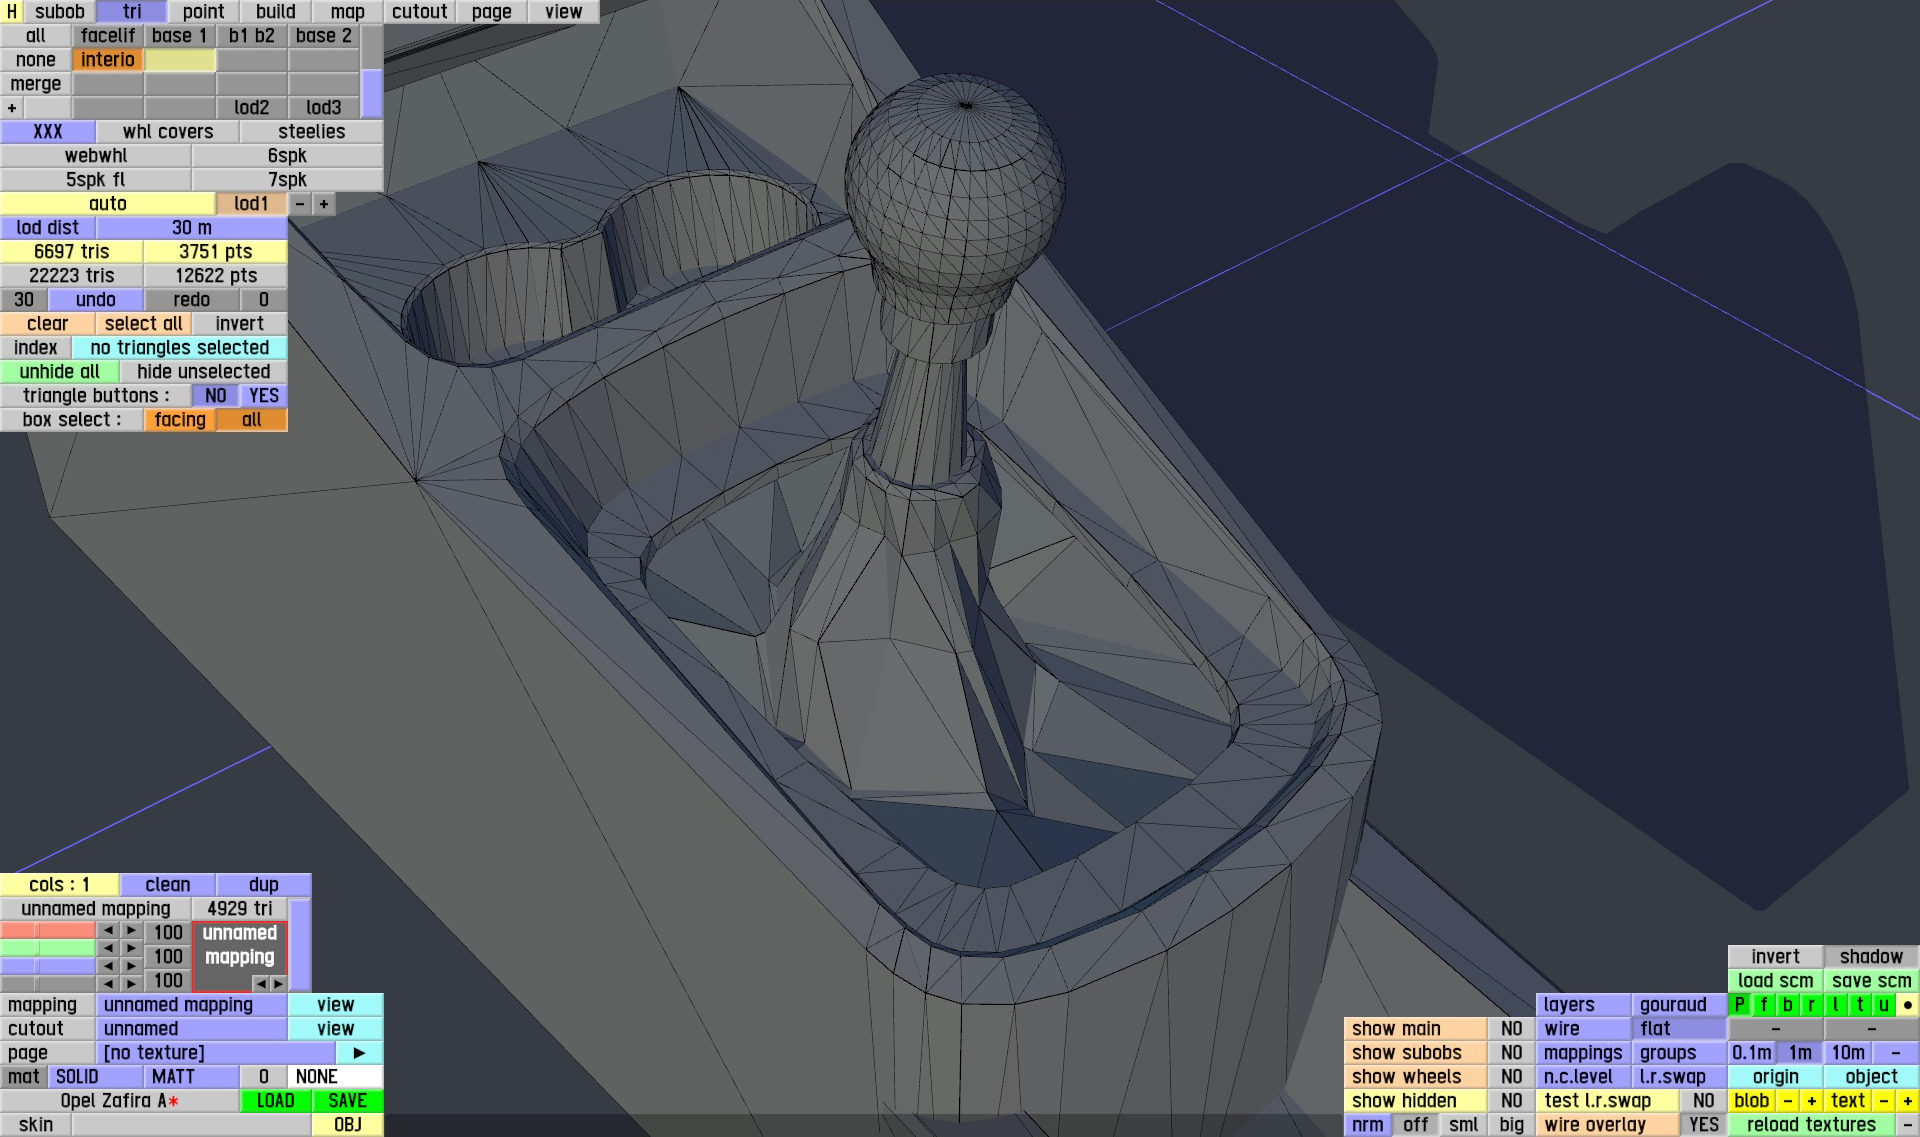The image size is (1920, 1137).
Task: Switch to the 'point' mode tab
Action: click(203, 12)
